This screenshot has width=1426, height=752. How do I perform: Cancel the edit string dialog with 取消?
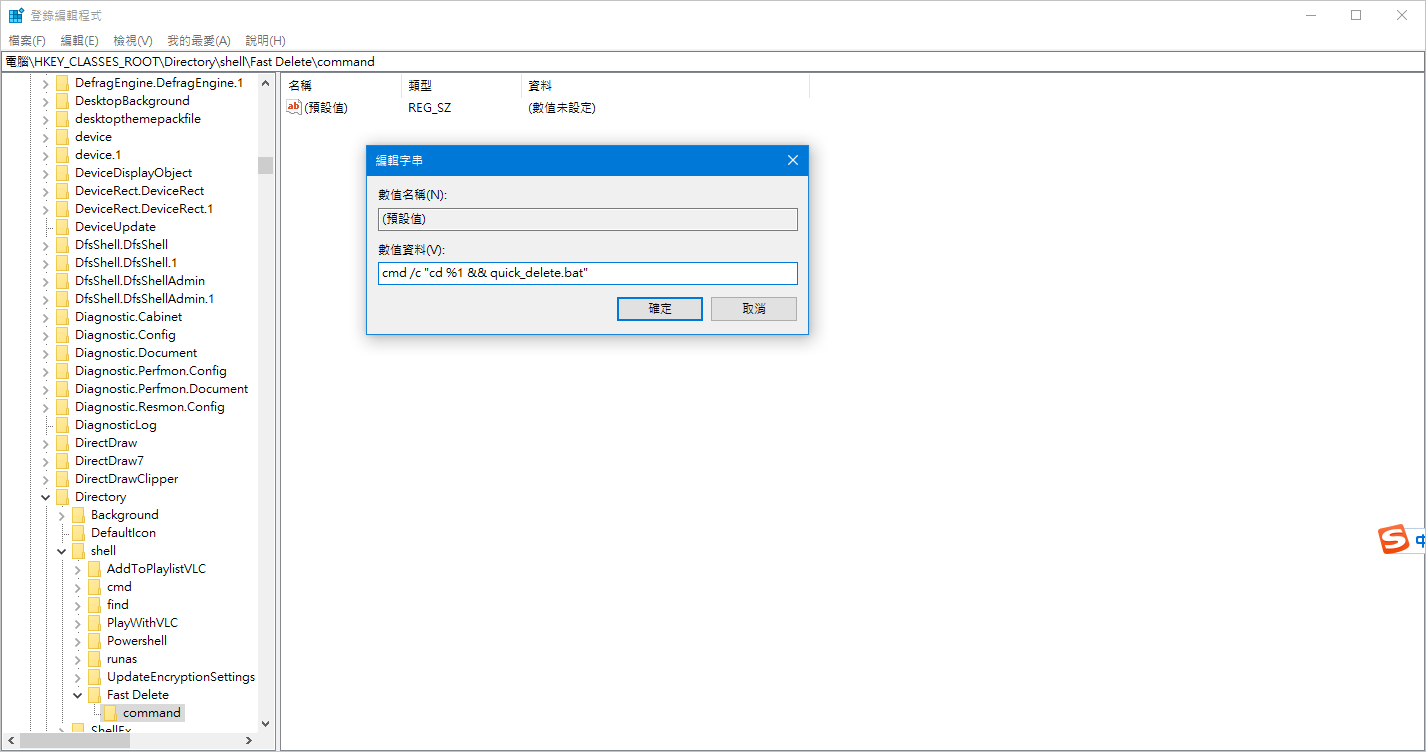tap(754, 309)
